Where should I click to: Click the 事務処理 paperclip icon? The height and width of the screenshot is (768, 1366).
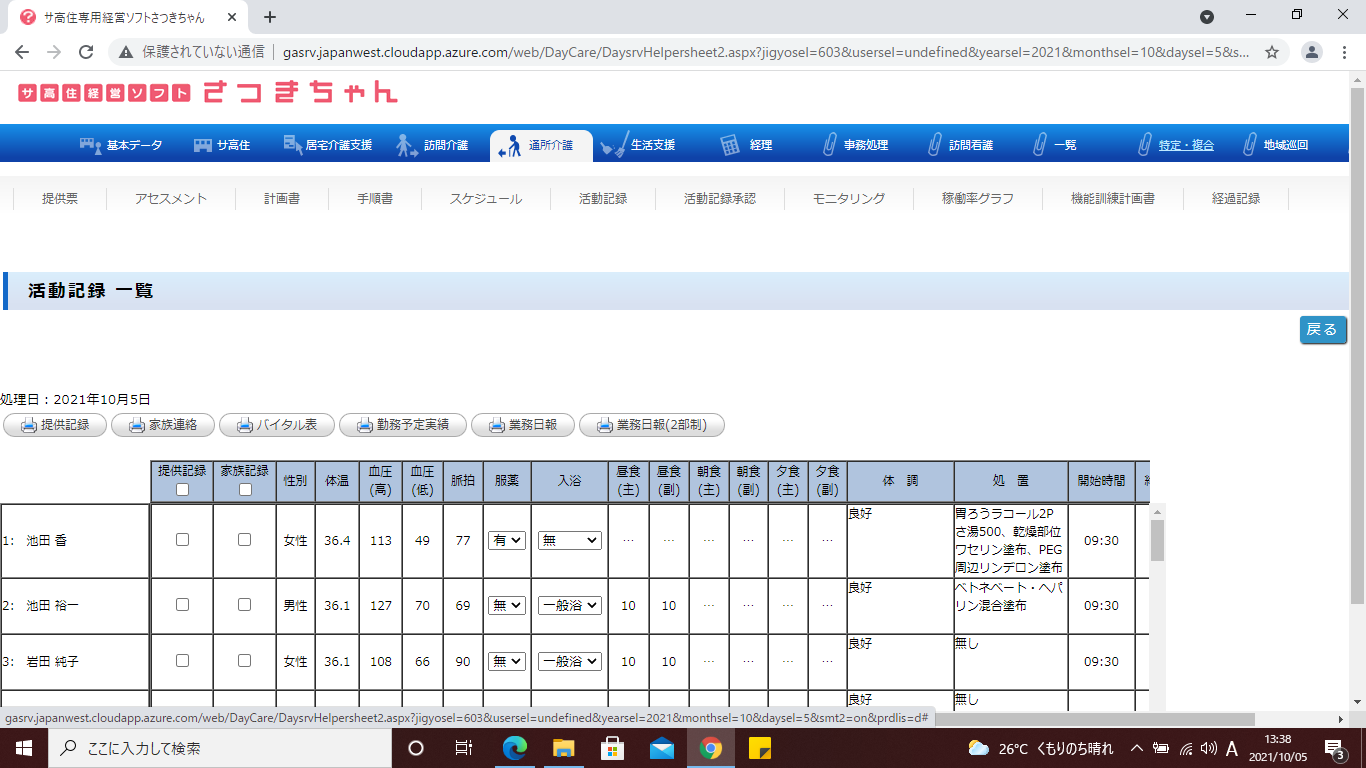pyautogui.click(x=829, y=145)
